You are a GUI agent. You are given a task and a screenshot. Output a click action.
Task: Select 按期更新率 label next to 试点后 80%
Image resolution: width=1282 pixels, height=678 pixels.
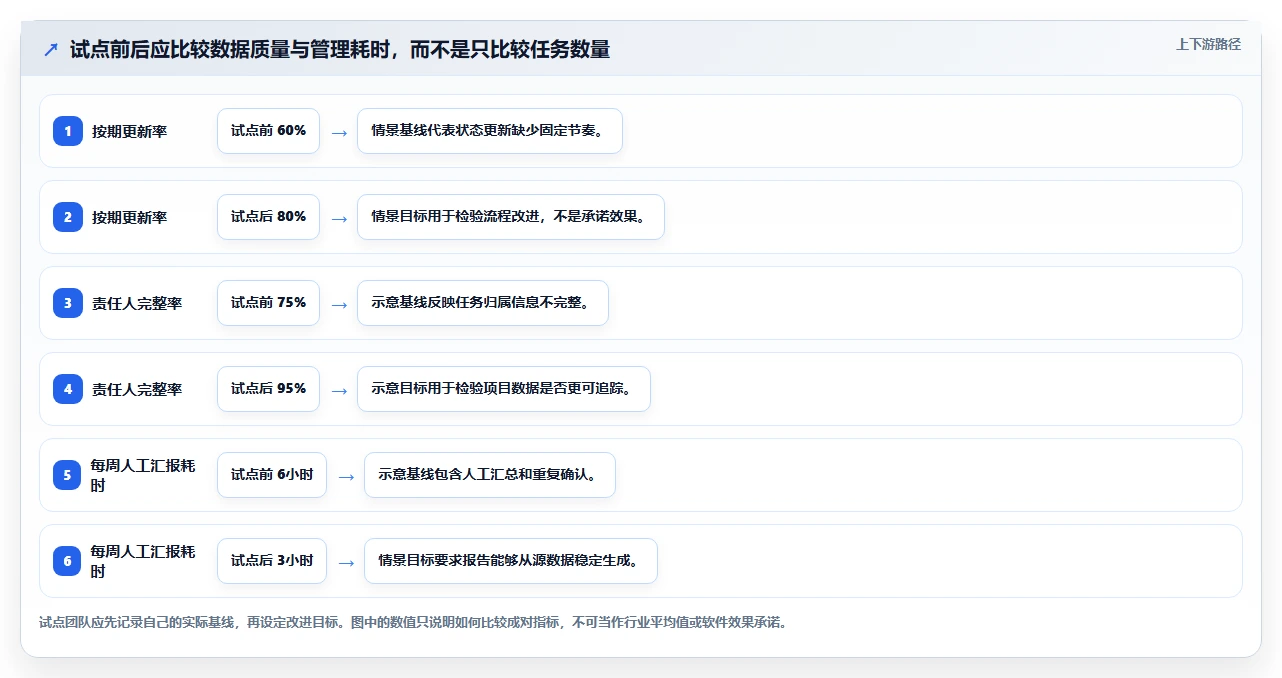click(129, 217)
